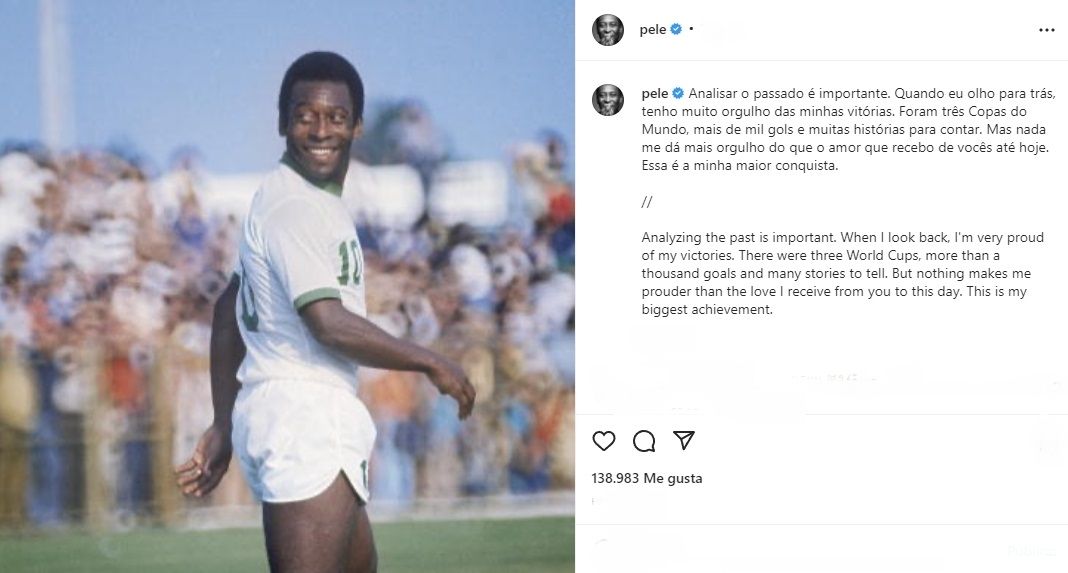1068x573 pixels.
Task: Open the three-dot more options menu
Action: (x=1046, y=30)
